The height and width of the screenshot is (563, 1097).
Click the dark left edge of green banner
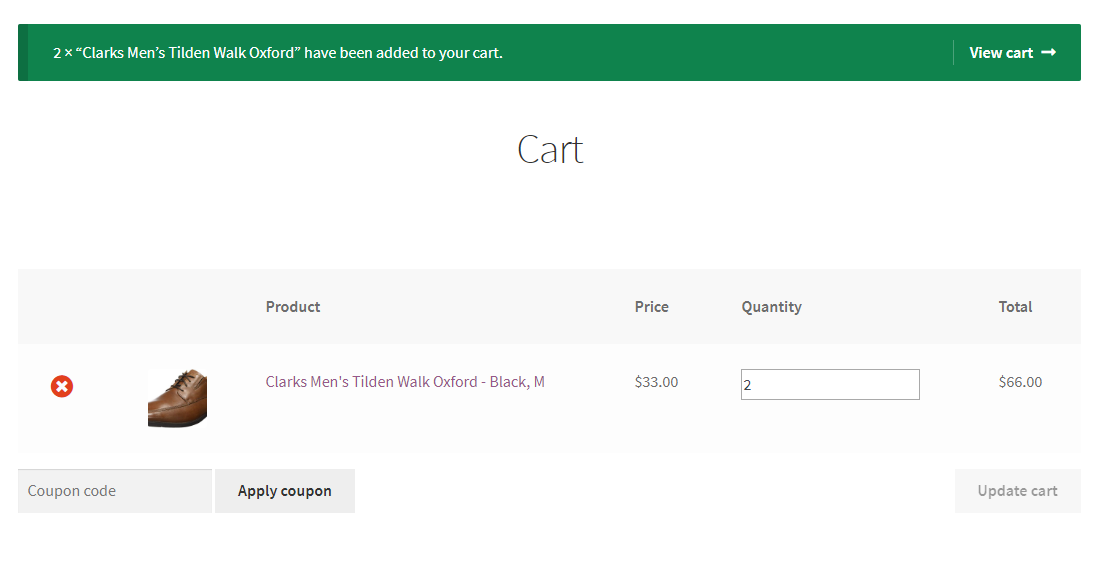(x=23, y=53)
